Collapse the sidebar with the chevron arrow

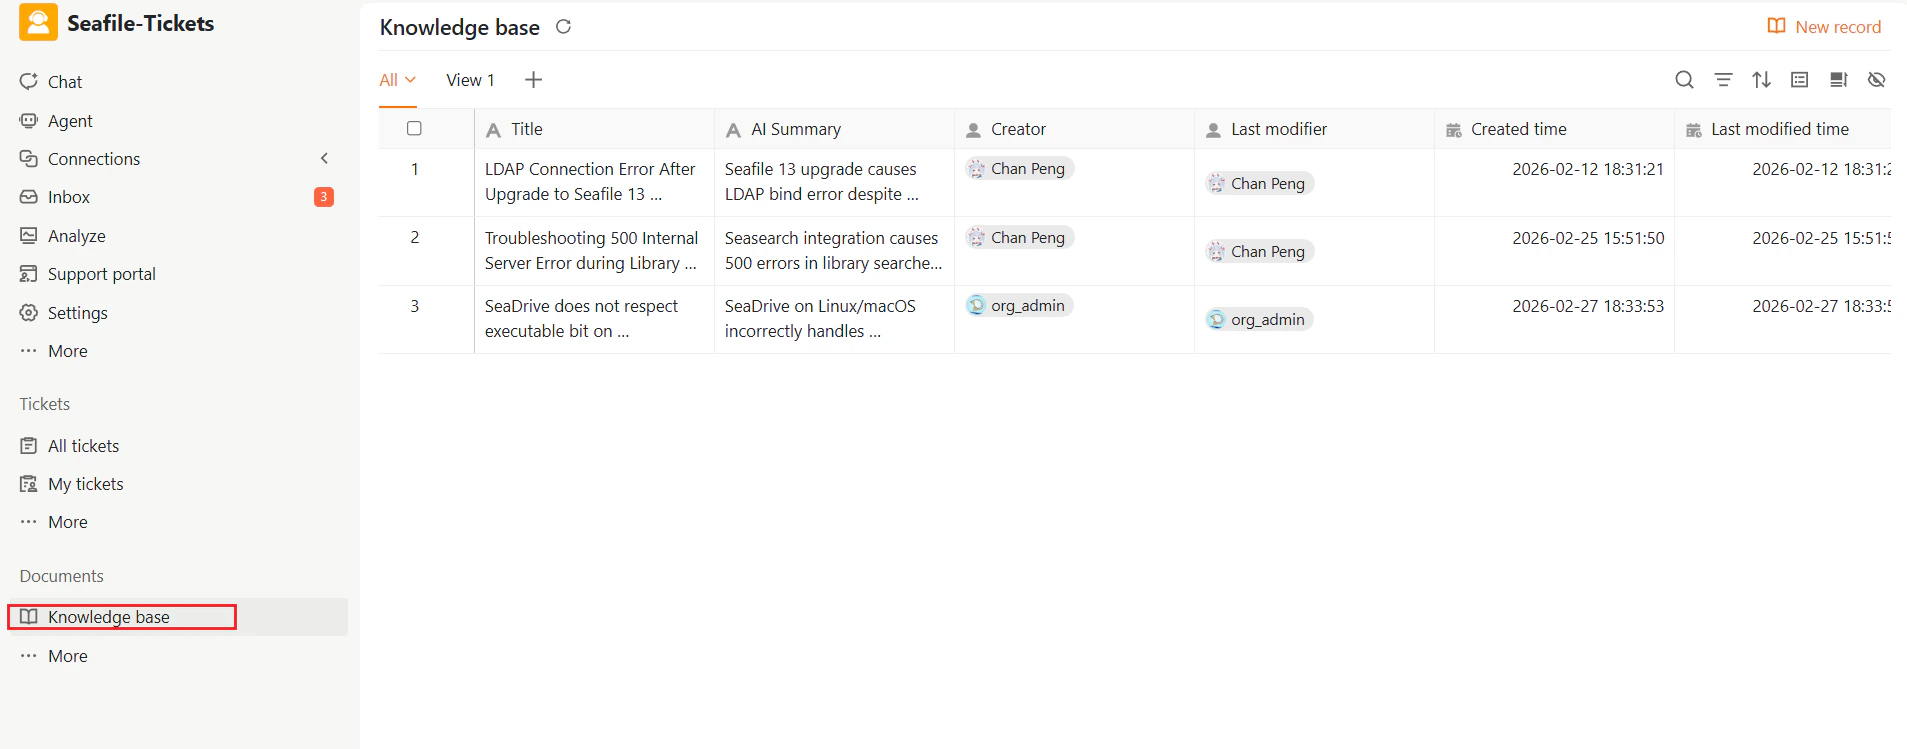[x=324, y=158]
